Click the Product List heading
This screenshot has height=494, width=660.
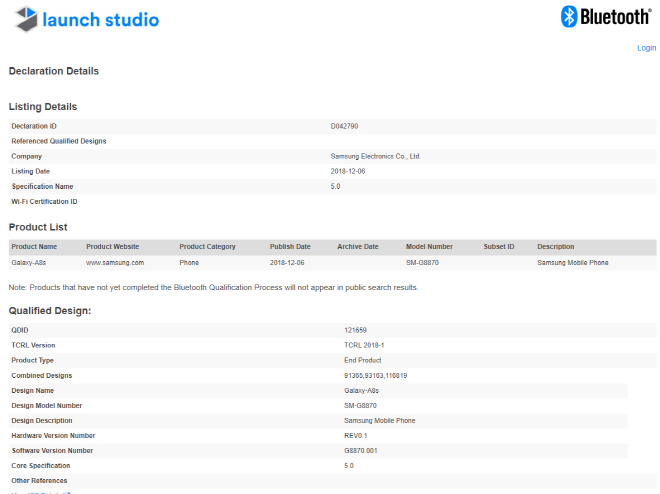[38, 227]
